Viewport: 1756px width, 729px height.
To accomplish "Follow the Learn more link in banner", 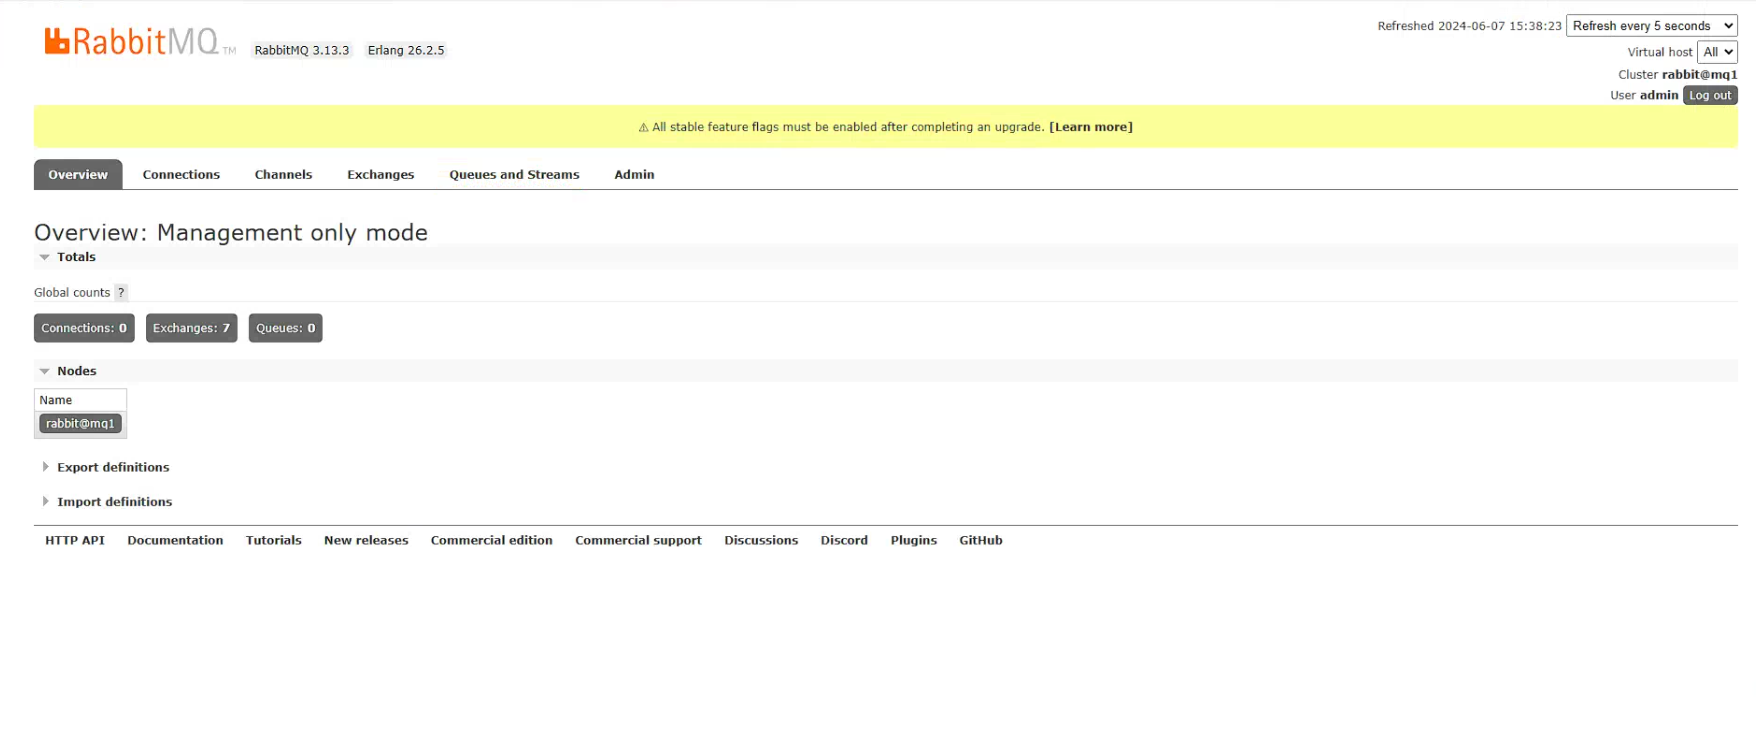I will coord(1090,127).
